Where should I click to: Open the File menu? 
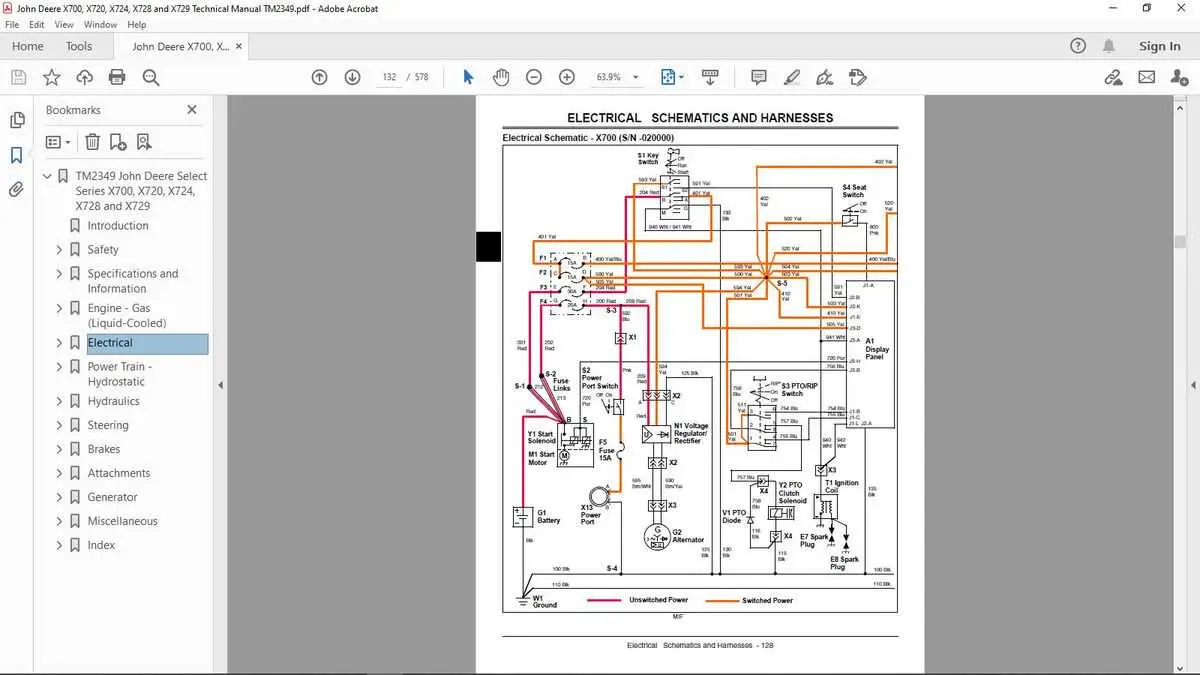coord(14,24)
